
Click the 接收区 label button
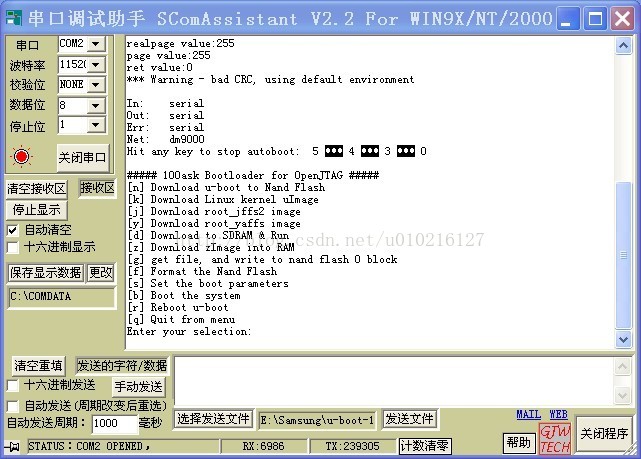pos(97,188)
